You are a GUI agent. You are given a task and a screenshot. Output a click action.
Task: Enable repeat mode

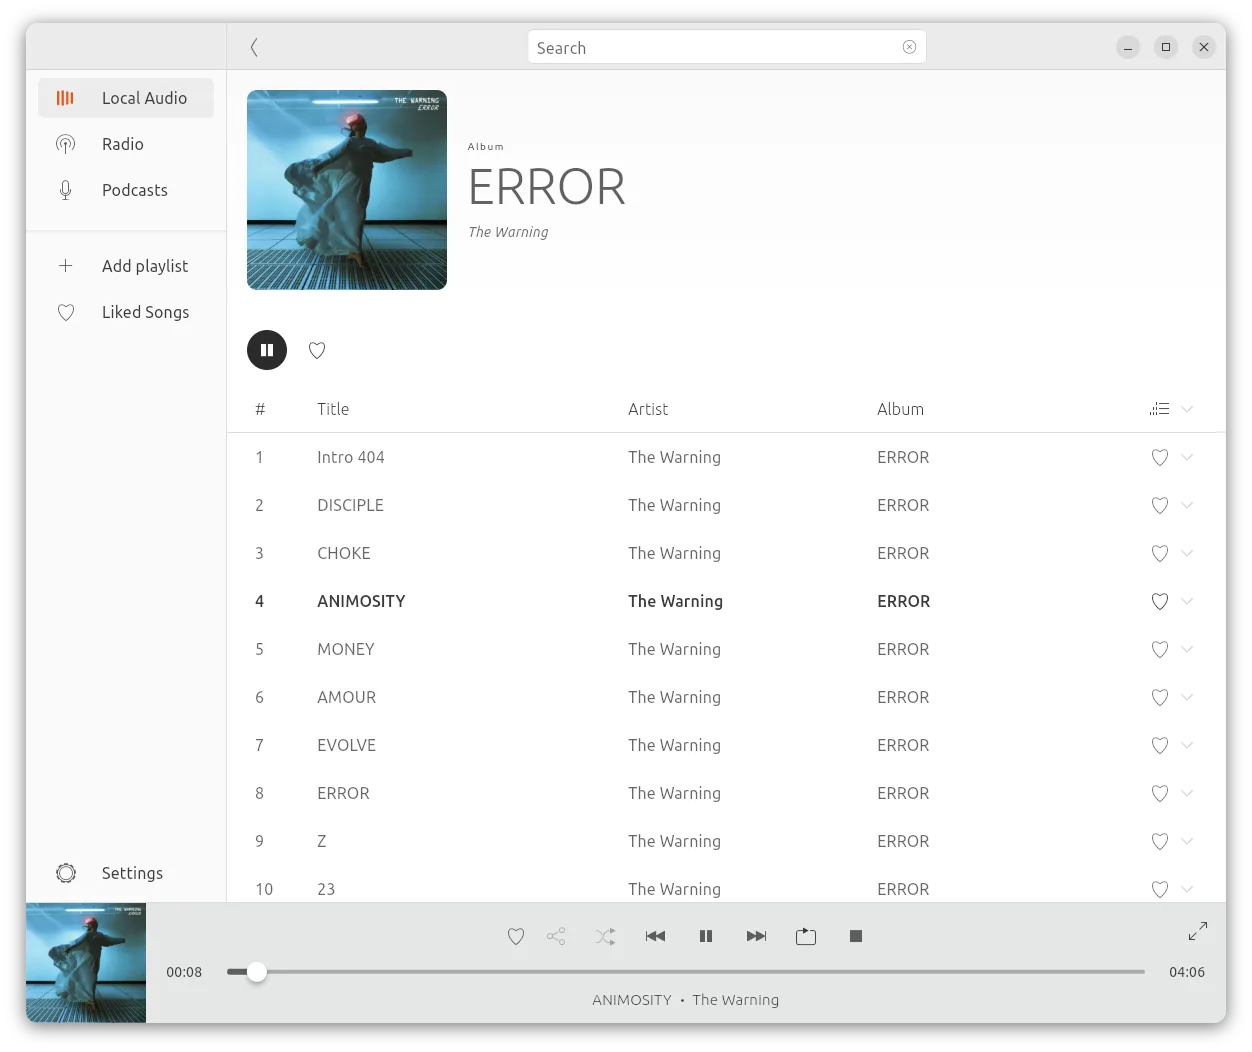coord(806,936)
